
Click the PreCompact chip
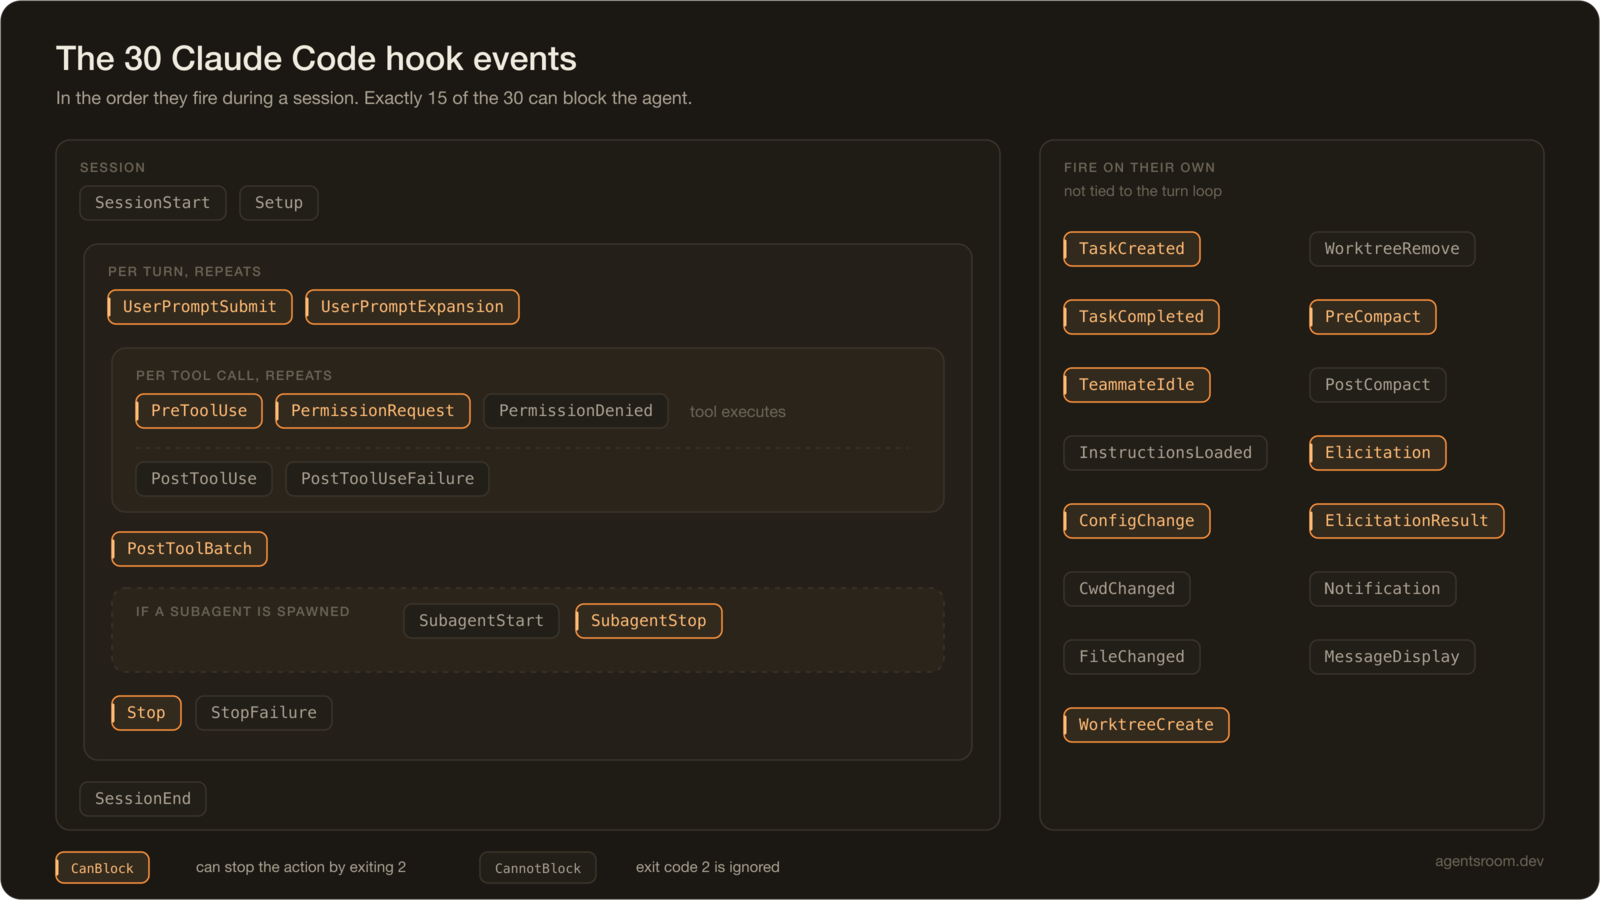coord(1373,317)
